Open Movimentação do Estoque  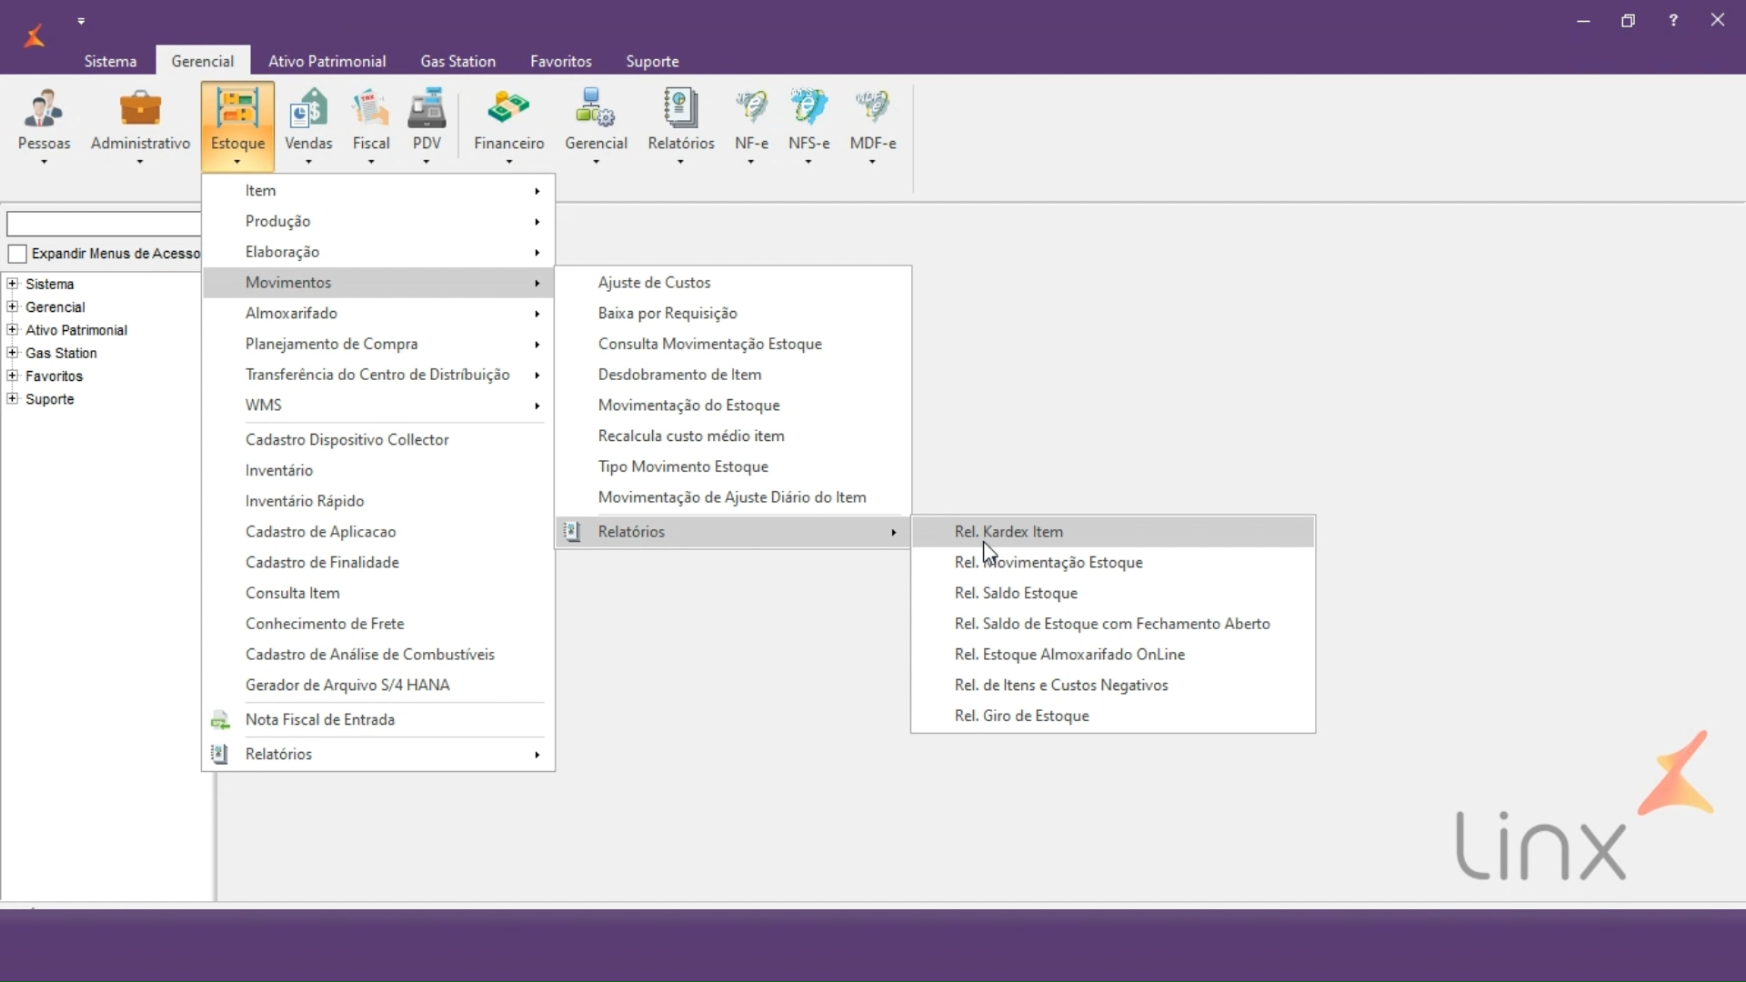(x=733, y=405)
